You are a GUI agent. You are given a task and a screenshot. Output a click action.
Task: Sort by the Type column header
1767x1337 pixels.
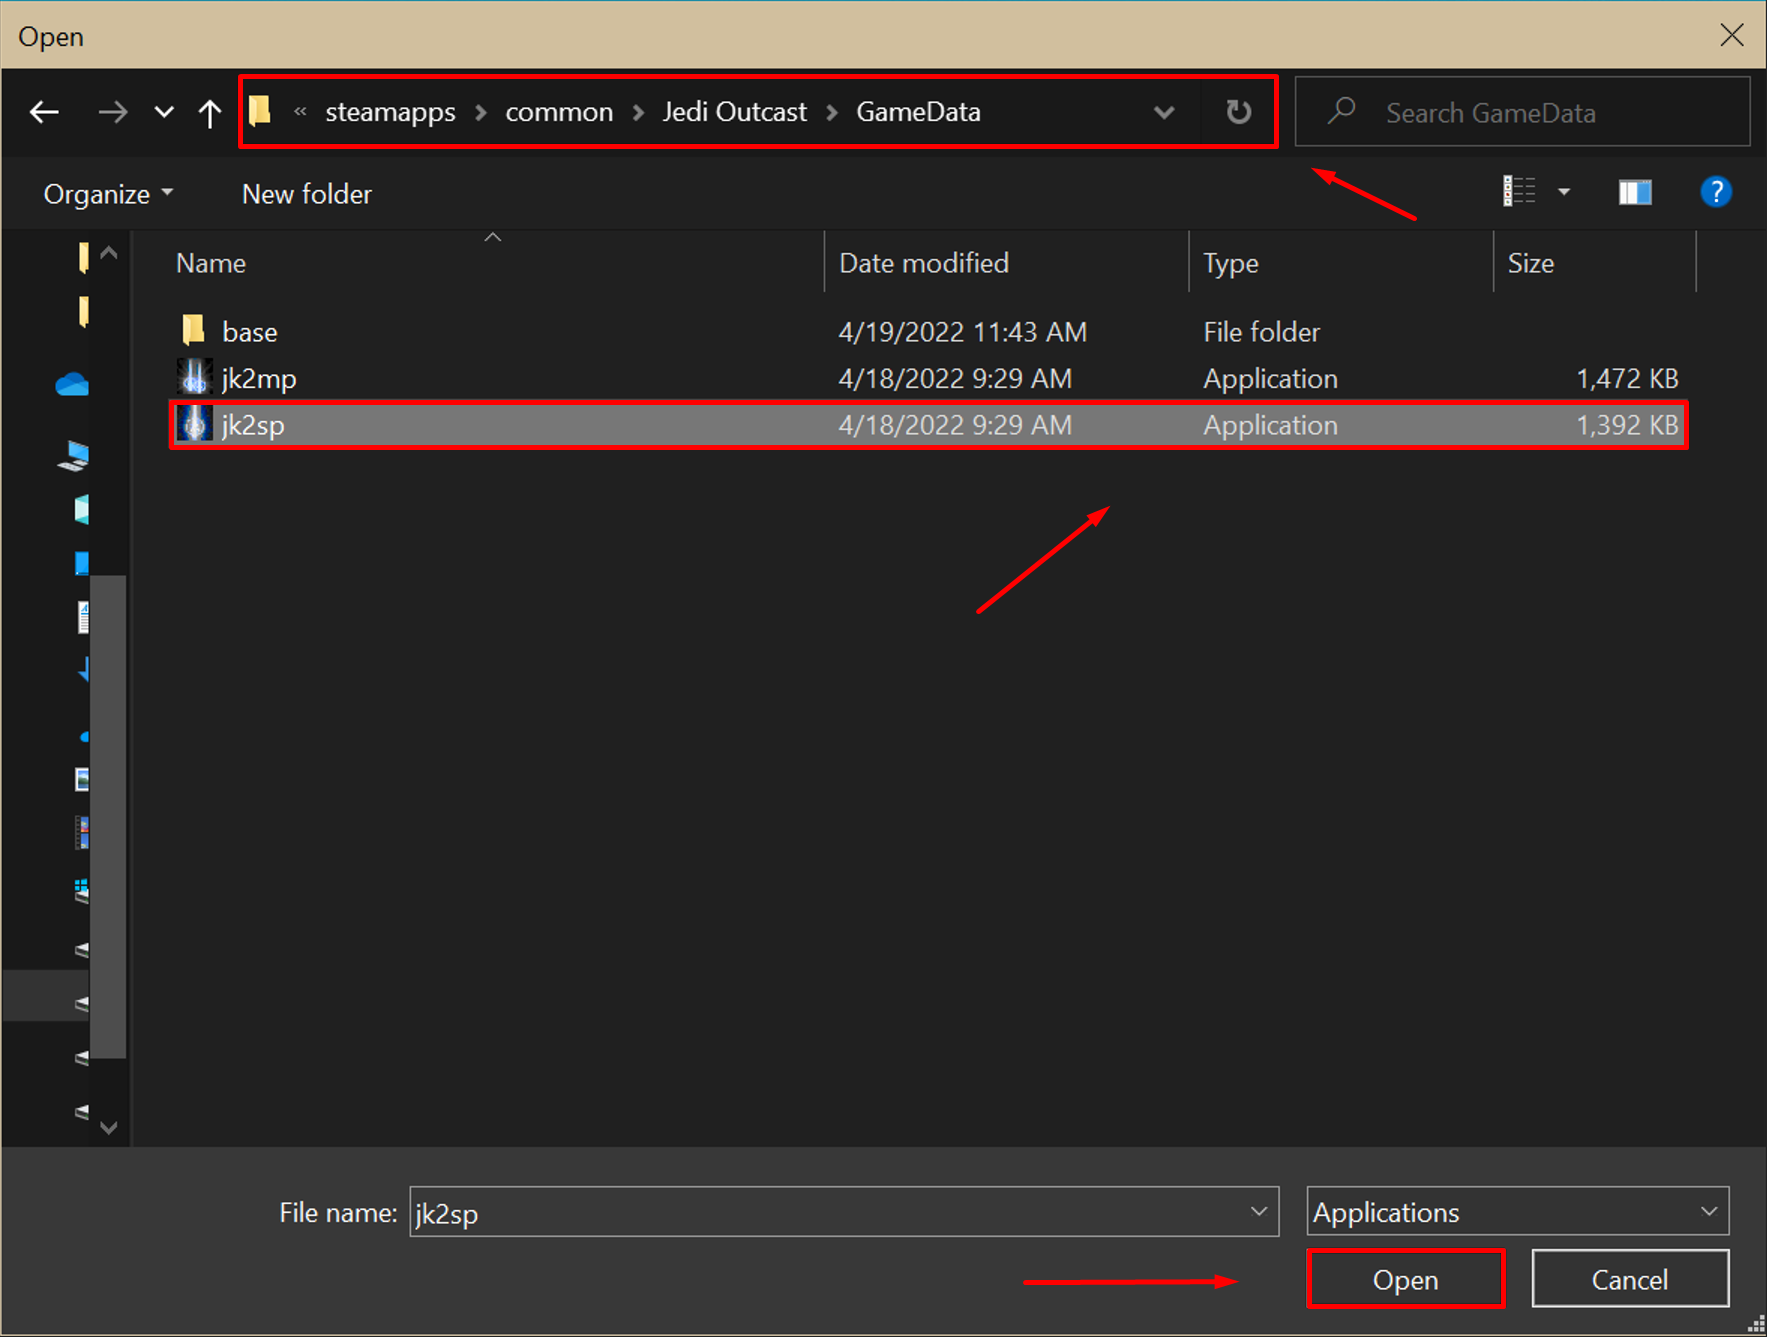click(x=1231, y=263)
